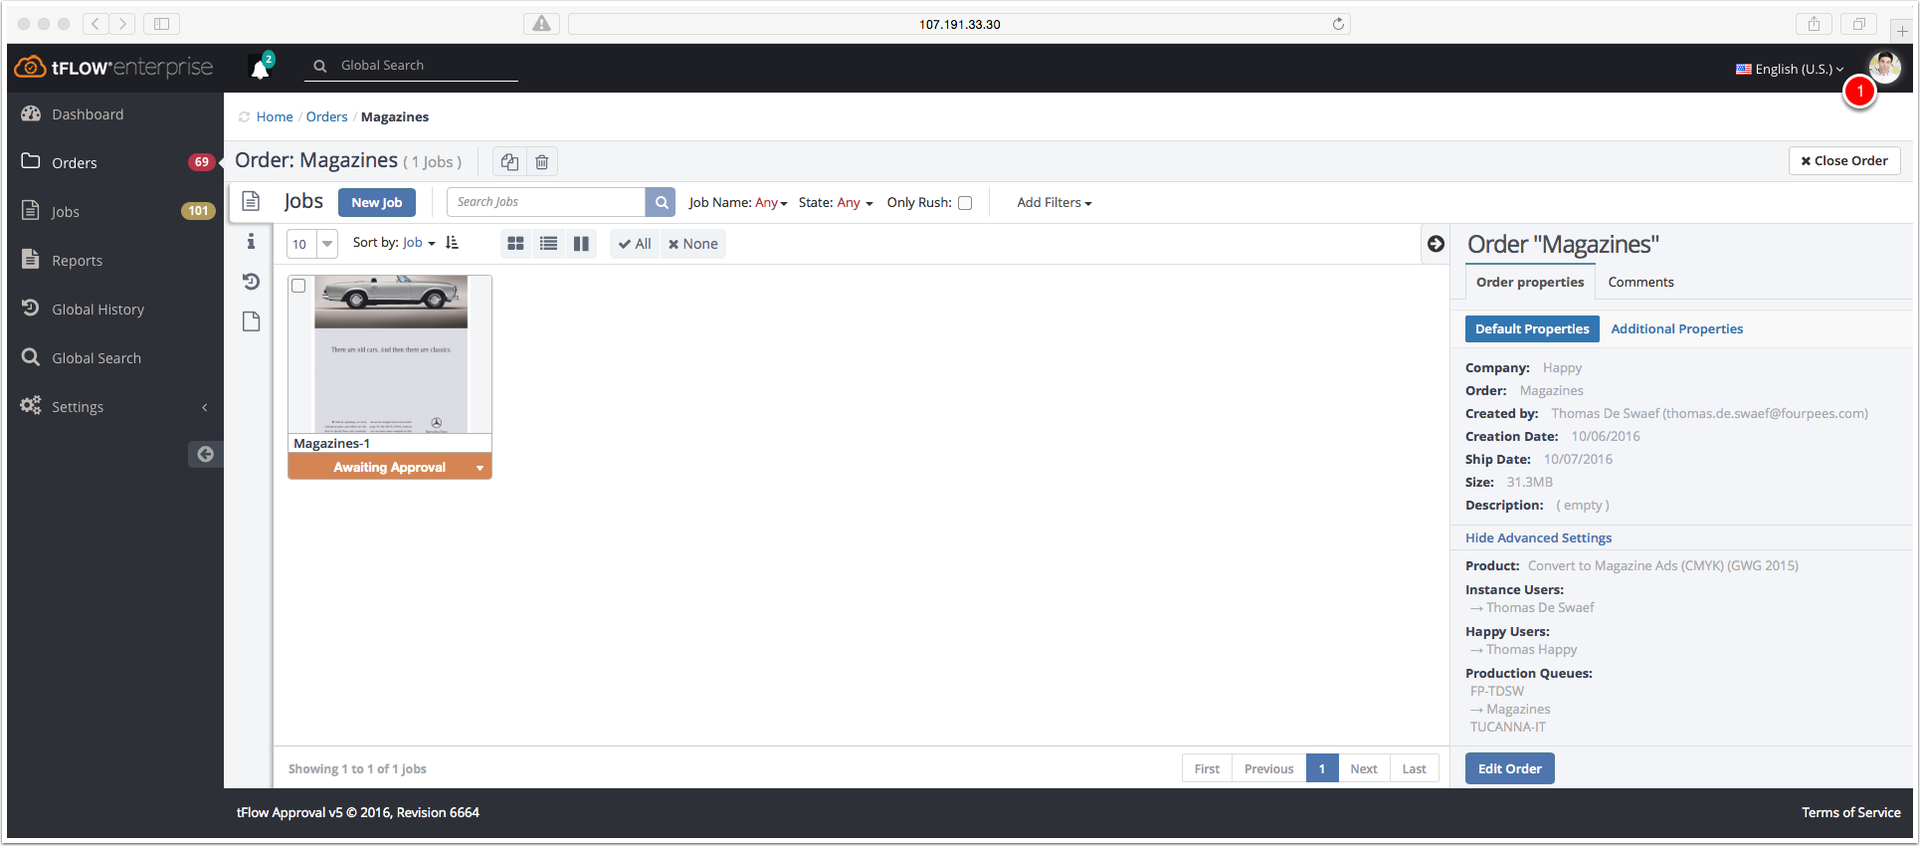Delete the order with the trash icon

(x=542, y=162)
